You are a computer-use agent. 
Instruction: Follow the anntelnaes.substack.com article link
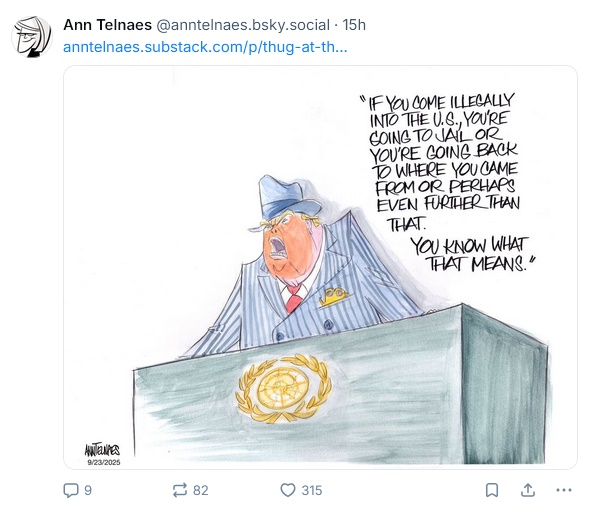204,46
